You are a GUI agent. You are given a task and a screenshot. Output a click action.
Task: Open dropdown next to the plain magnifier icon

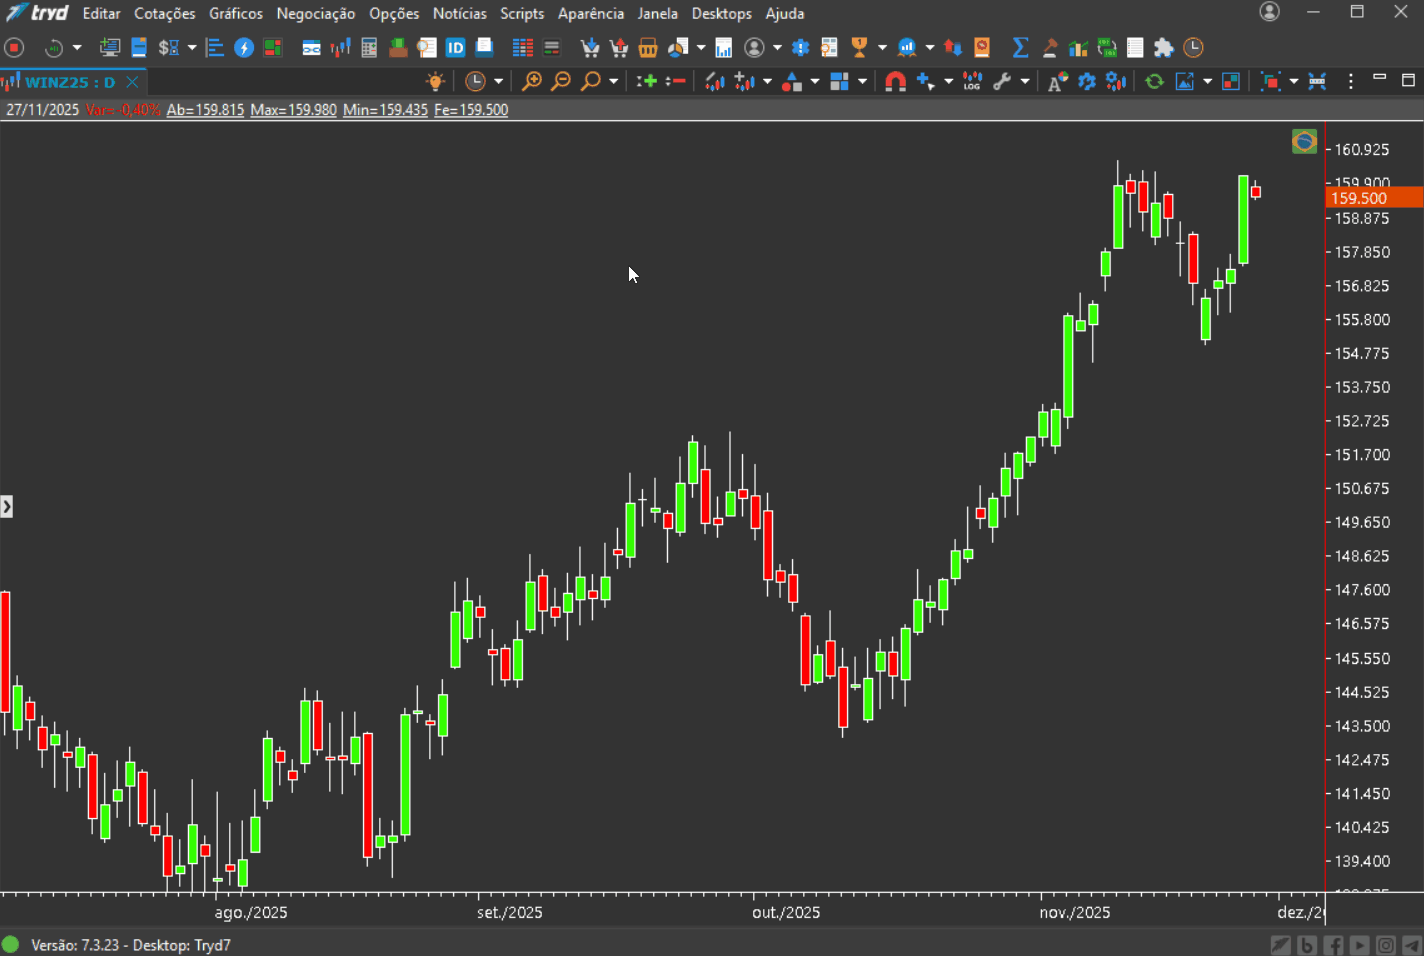(x=614, y=81)
